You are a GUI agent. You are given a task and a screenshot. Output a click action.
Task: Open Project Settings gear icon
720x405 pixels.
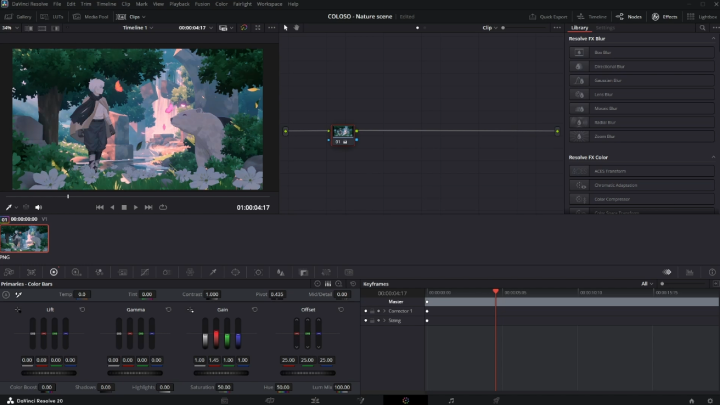coord(710,400)
